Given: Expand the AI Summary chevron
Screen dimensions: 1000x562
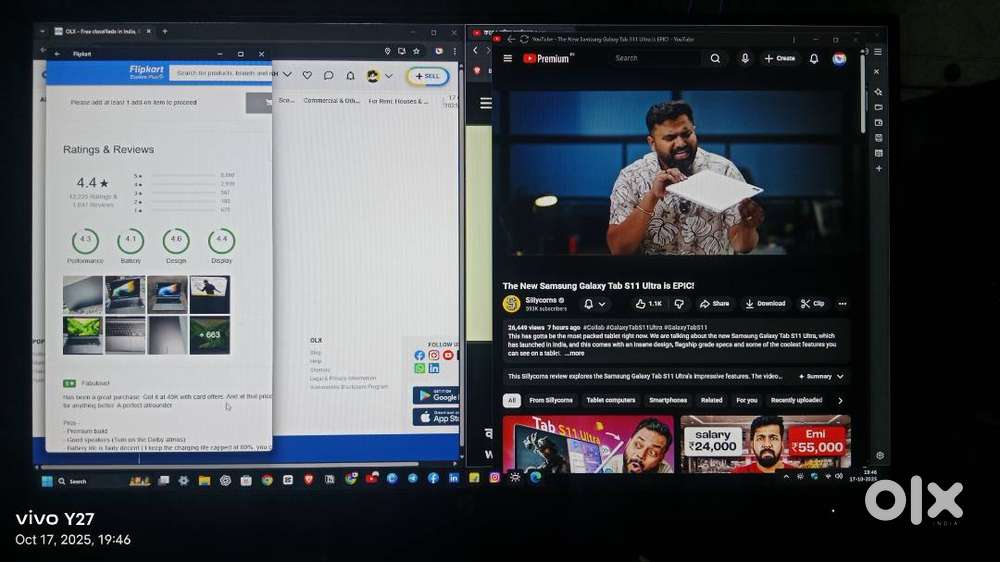Looking at the screenshot, I should point(840,377).
